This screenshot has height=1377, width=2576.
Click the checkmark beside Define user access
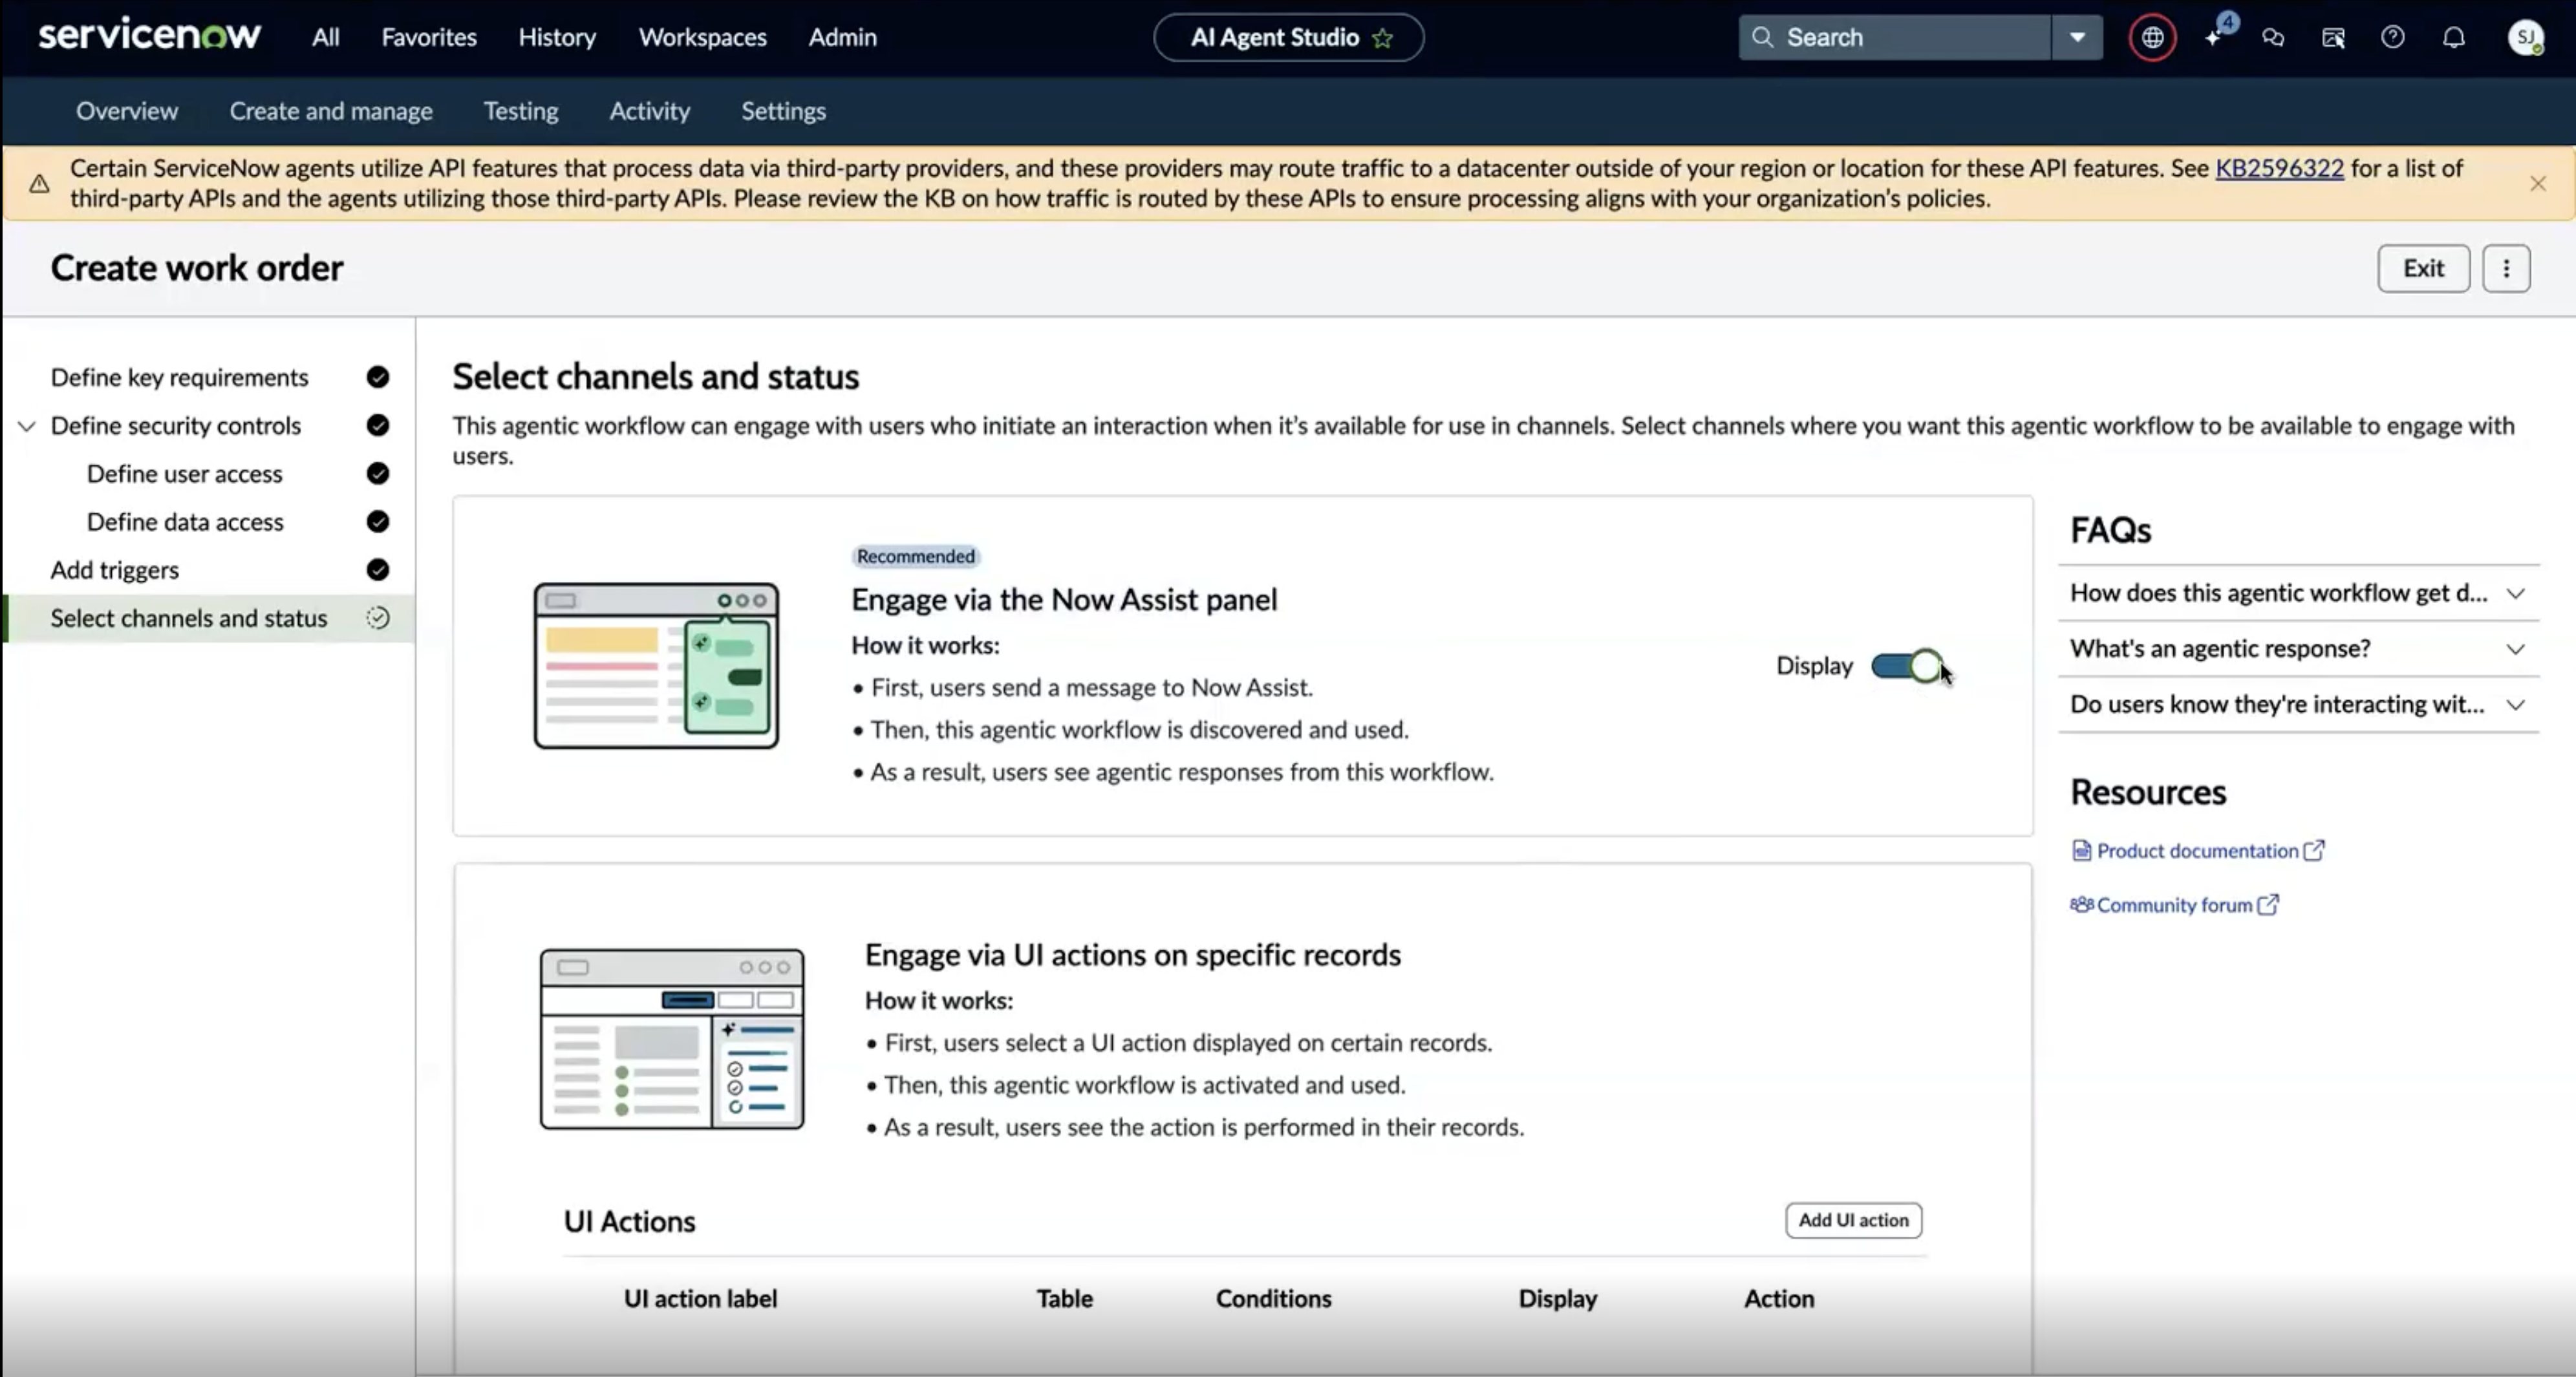[x=377, y=473]
